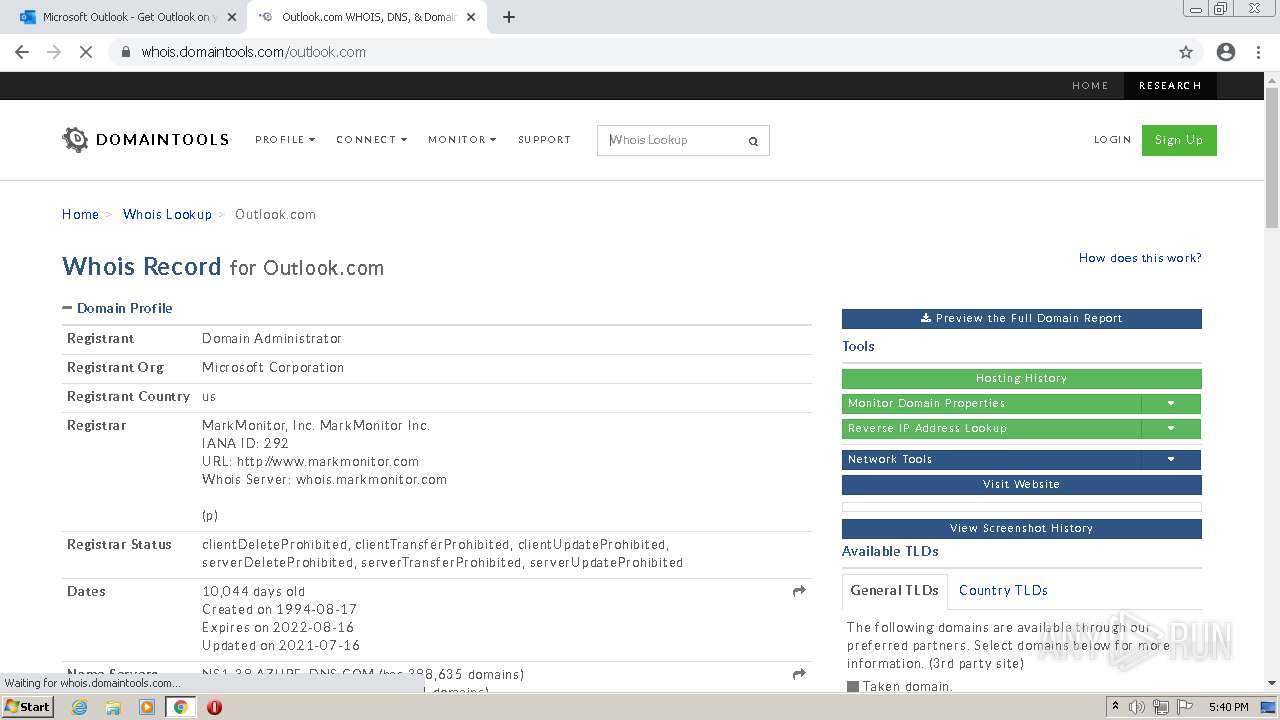
Task: Click View Screenshot History button
Action: [1021, 528]
